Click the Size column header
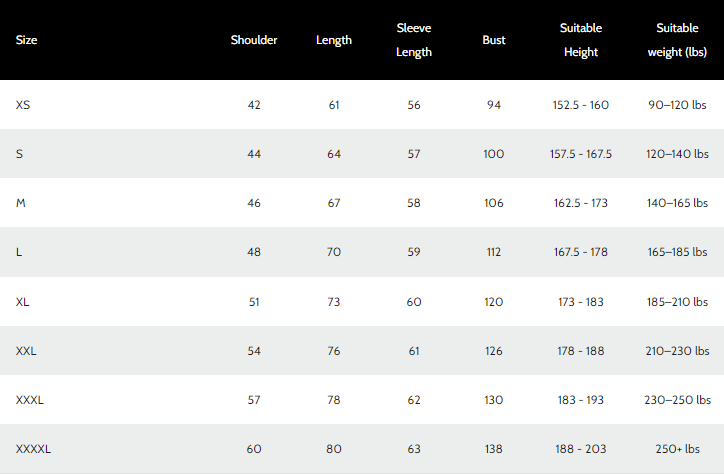 [x=27, y=41]
